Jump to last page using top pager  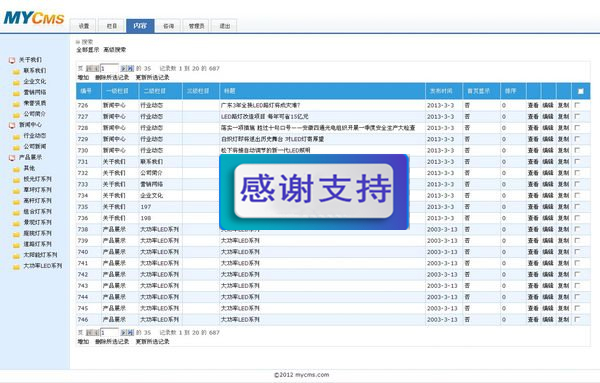130,68
